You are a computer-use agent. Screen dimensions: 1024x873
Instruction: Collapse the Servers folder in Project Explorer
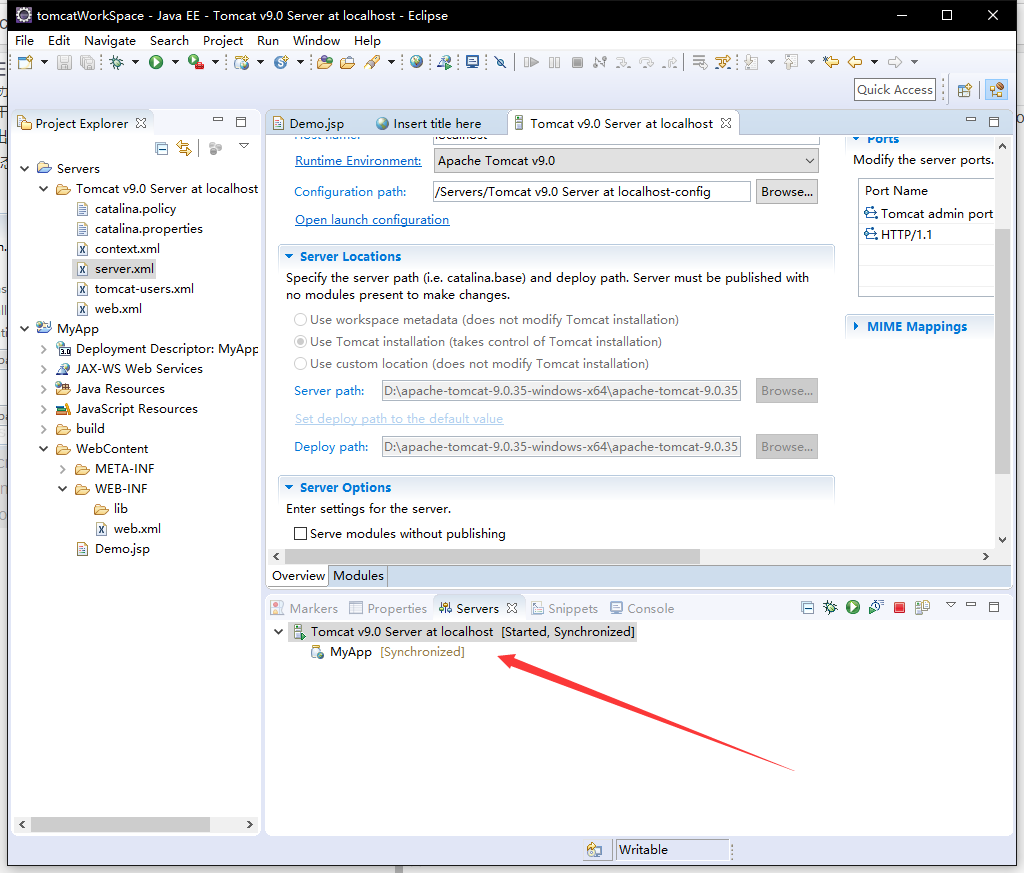[25, 168]
